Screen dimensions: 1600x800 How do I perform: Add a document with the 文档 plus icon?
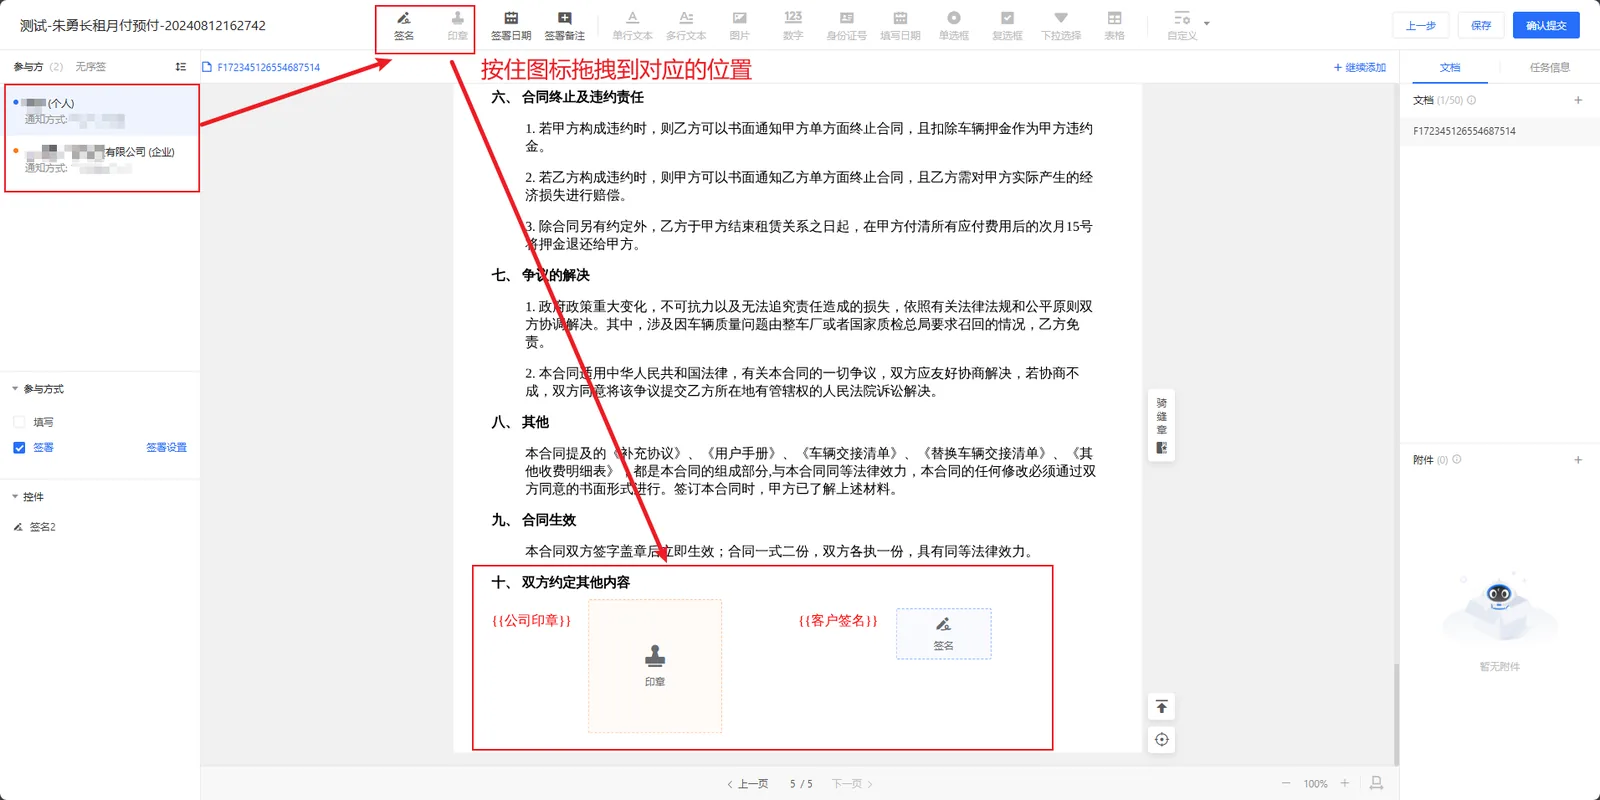pyautogui.click(x=1578, y=100)
